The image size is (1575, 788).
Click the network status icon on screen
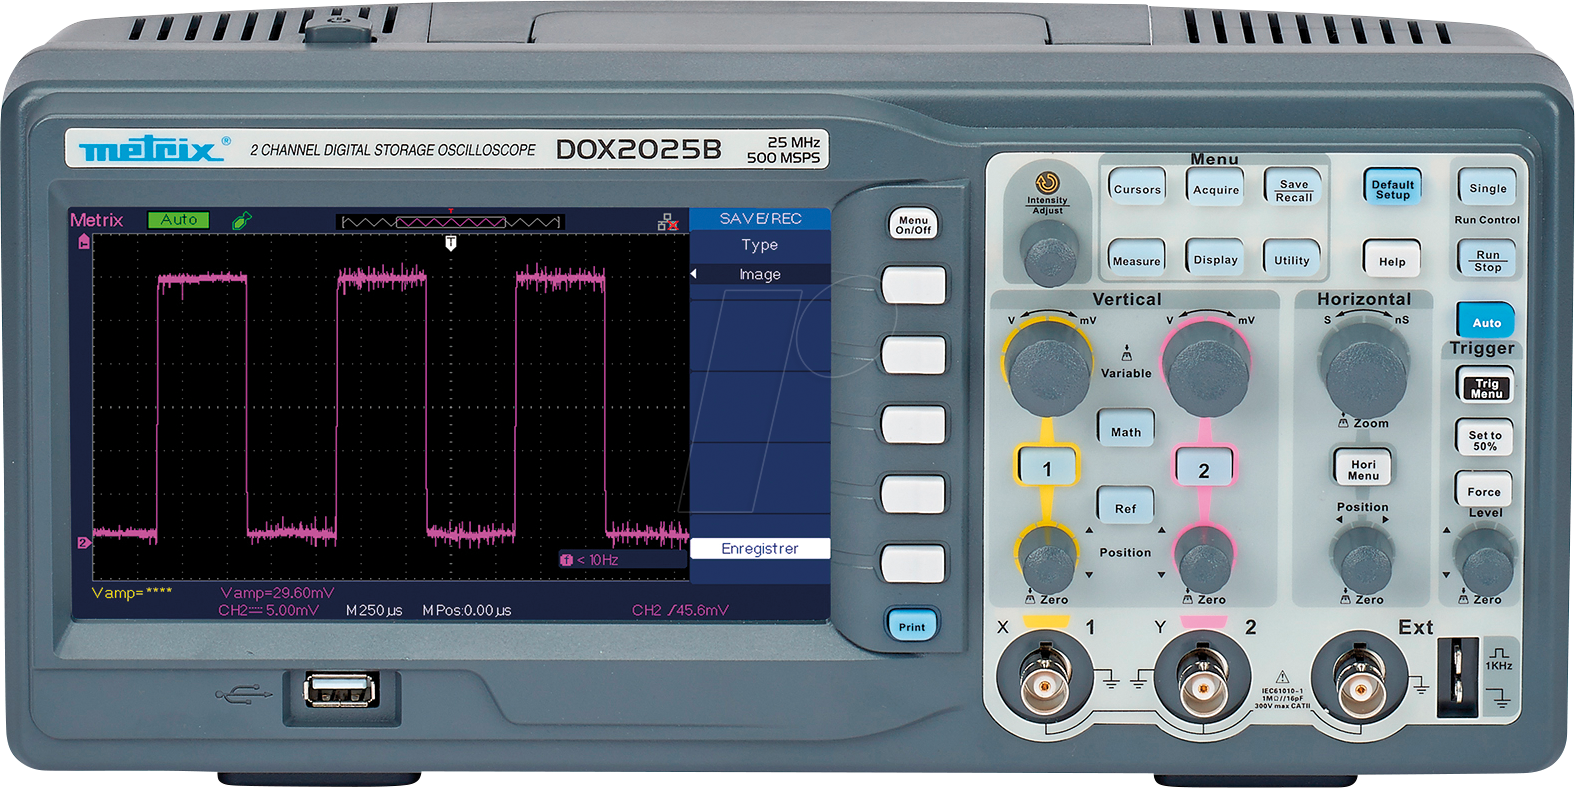(668, 221)
